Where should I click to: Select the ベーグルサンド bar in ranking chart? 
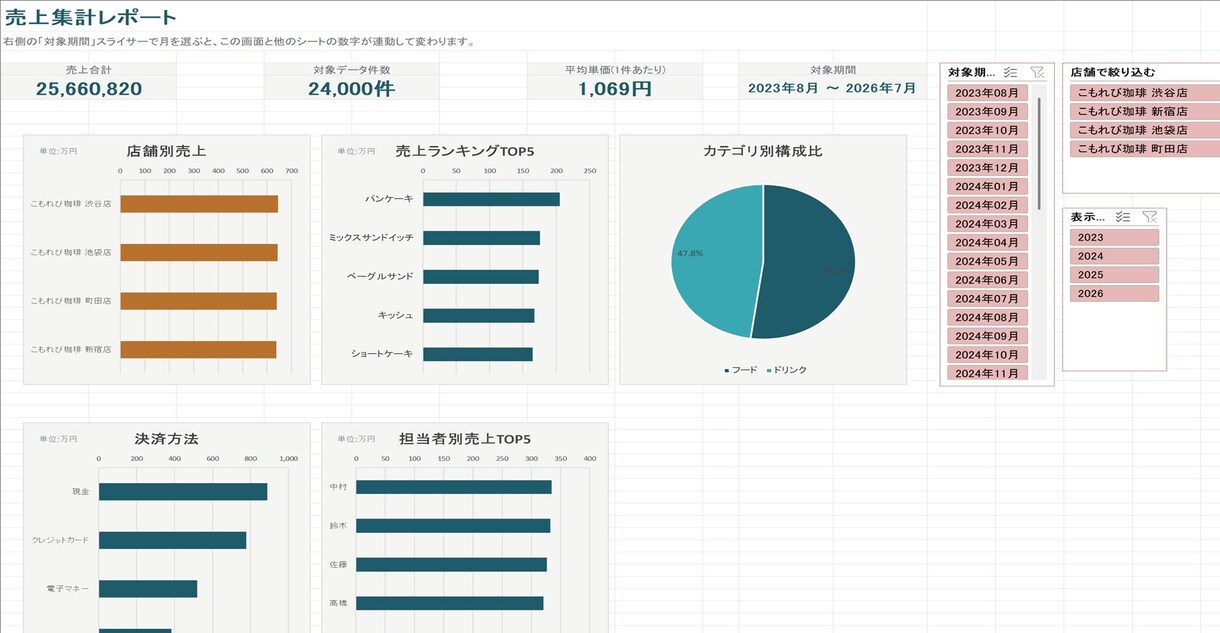click(480, 276)
